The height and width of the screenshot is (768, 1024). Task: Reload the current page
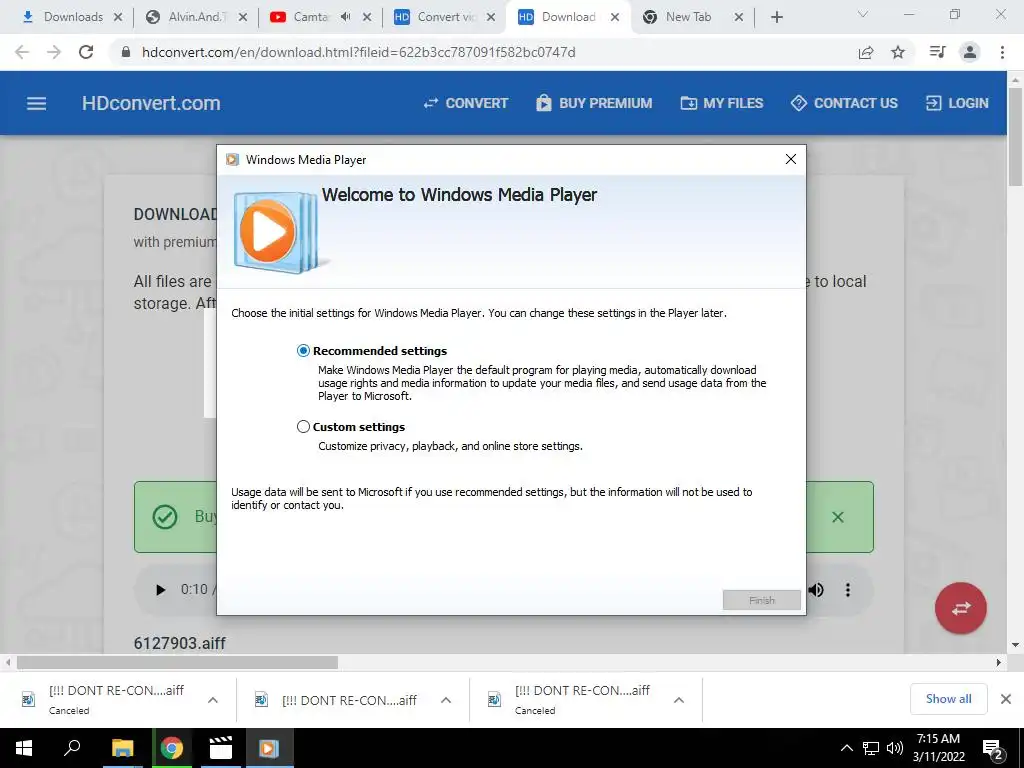pos(86,52)
